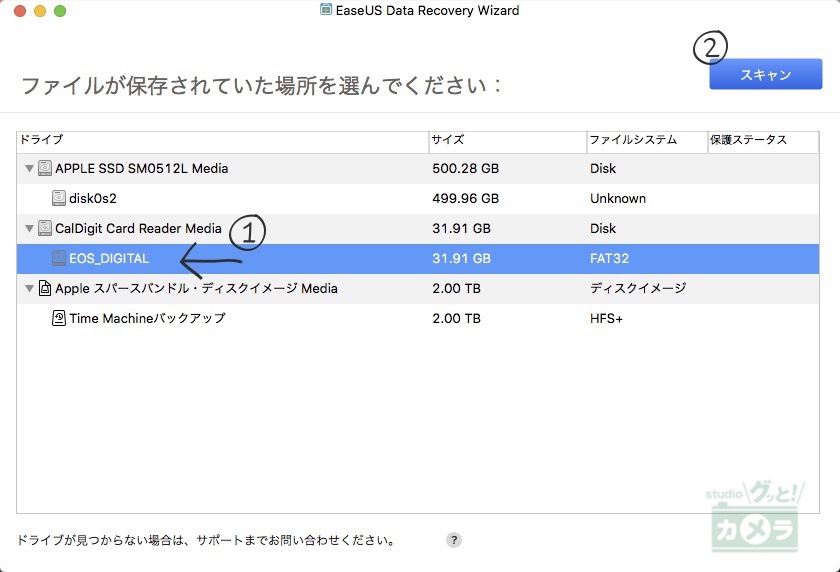Click the EOS_DIGITAL volume icon

[x=59, y=258]
